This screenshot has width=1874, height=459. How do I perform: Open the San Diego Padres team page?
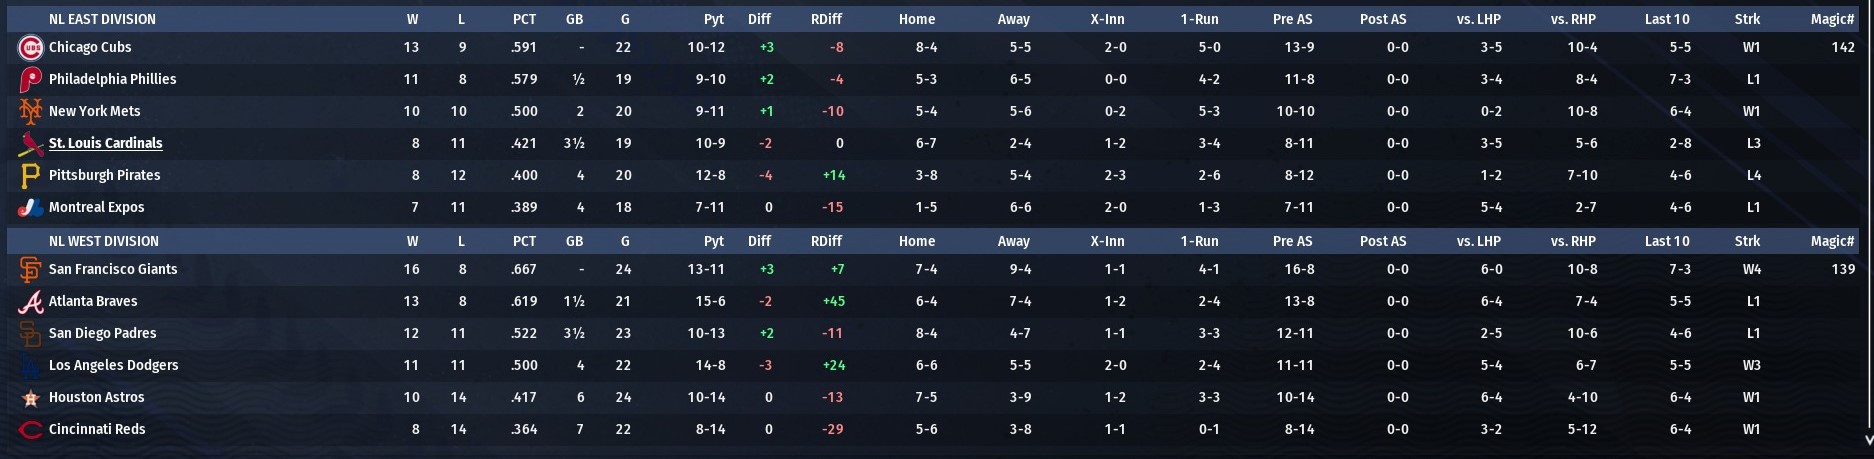click(102, 333)
